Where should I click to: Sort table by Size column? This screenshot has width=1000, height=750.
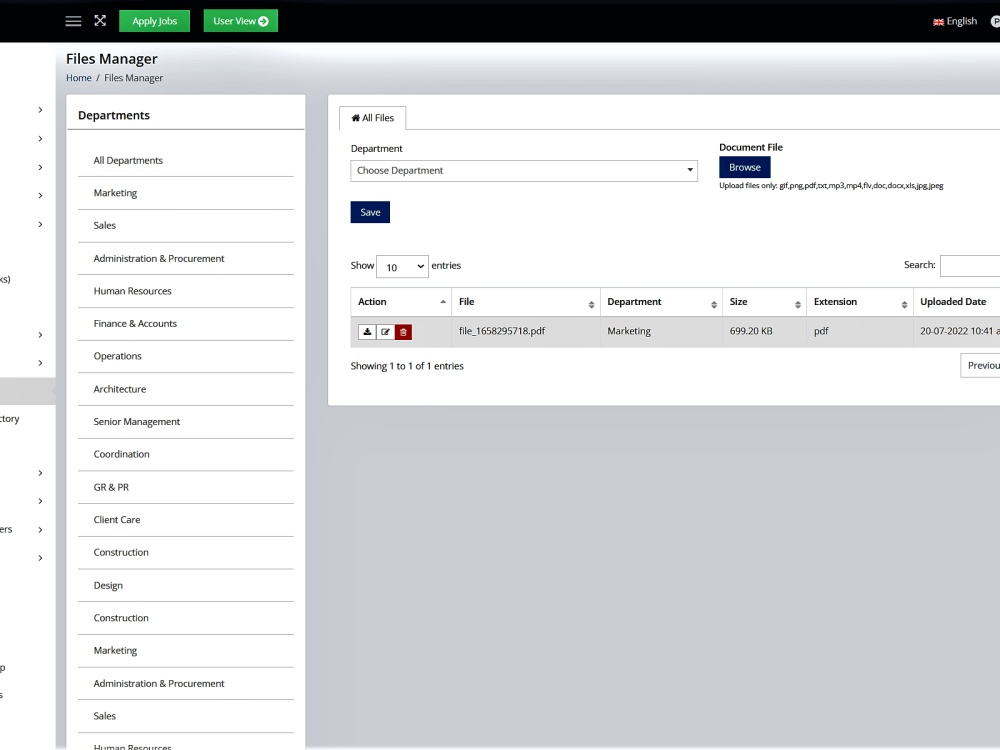pyautogui.click(x=764, y=302)
